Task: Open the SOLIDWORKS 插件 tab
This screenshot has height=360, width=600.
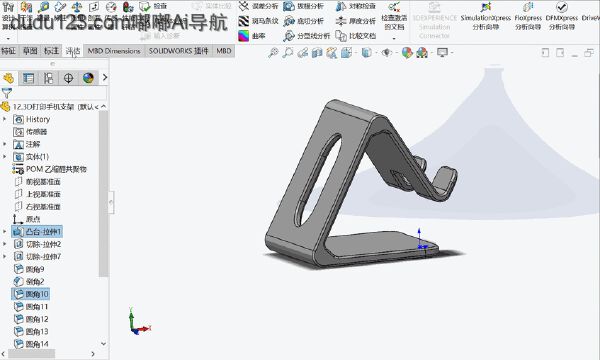Action: [x=178, y=51]
